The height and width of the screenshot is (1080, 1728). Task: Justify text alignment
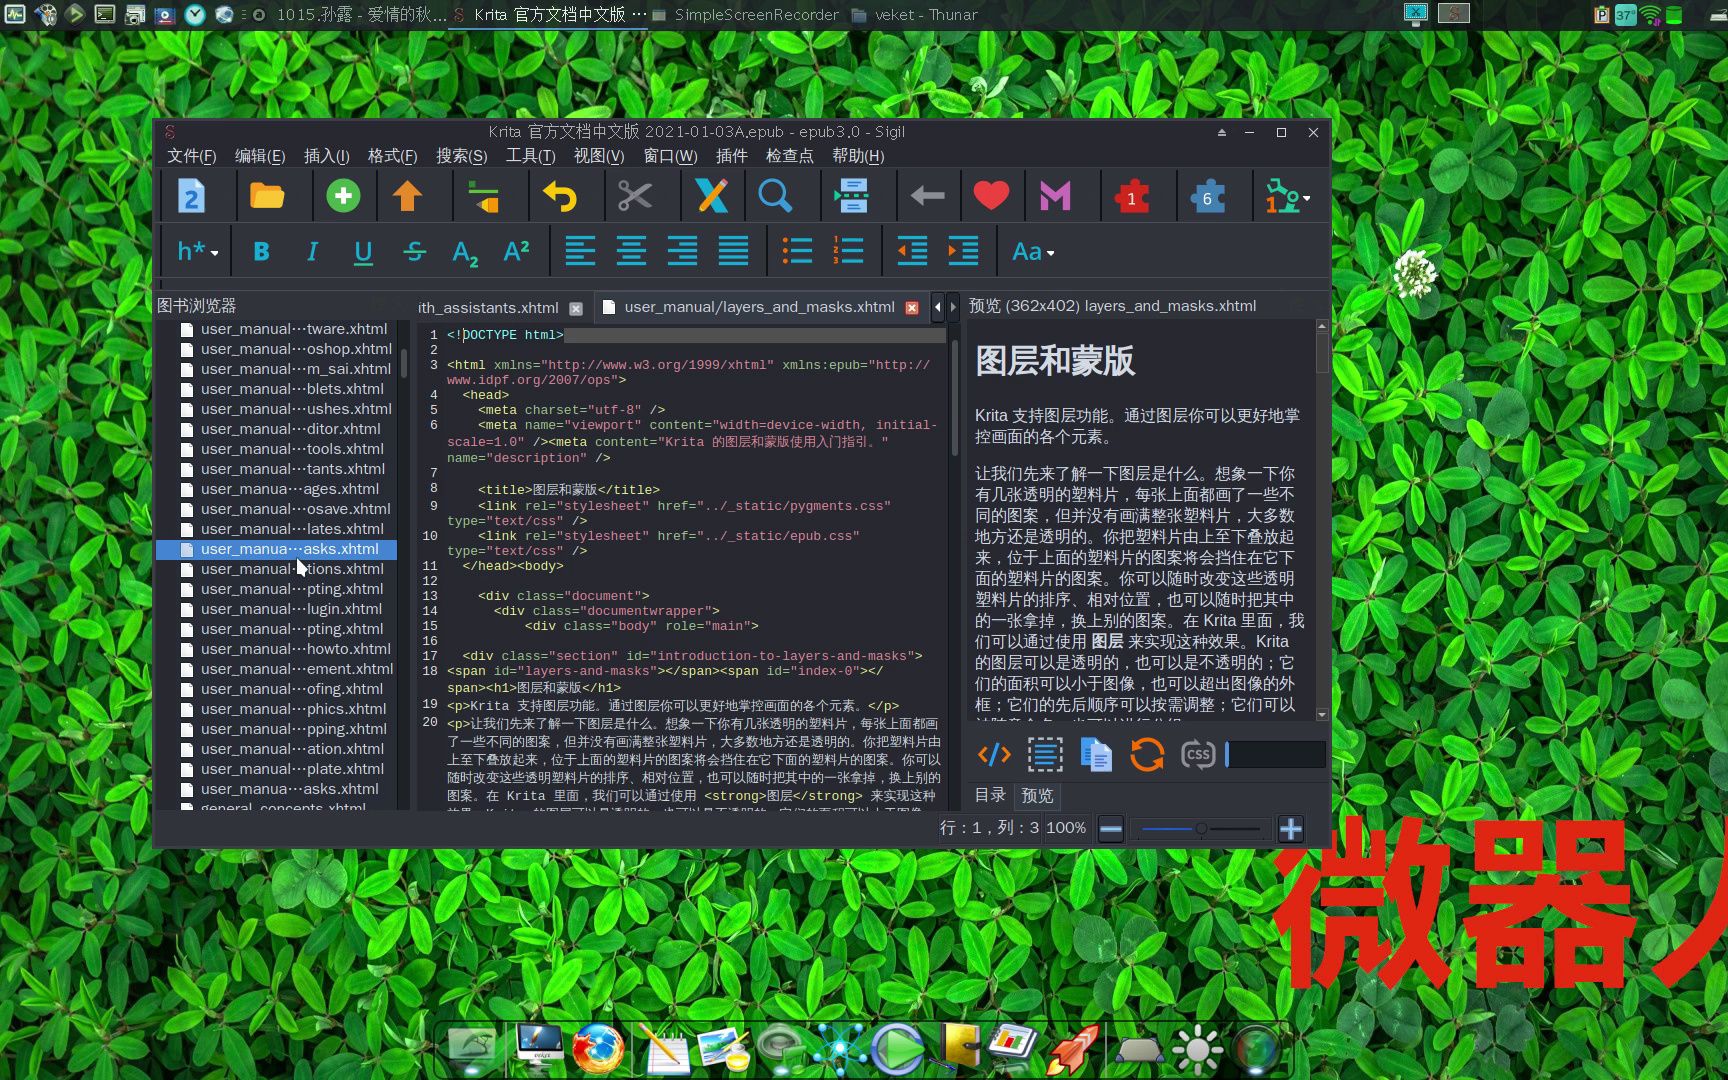(x=733, y=251)
